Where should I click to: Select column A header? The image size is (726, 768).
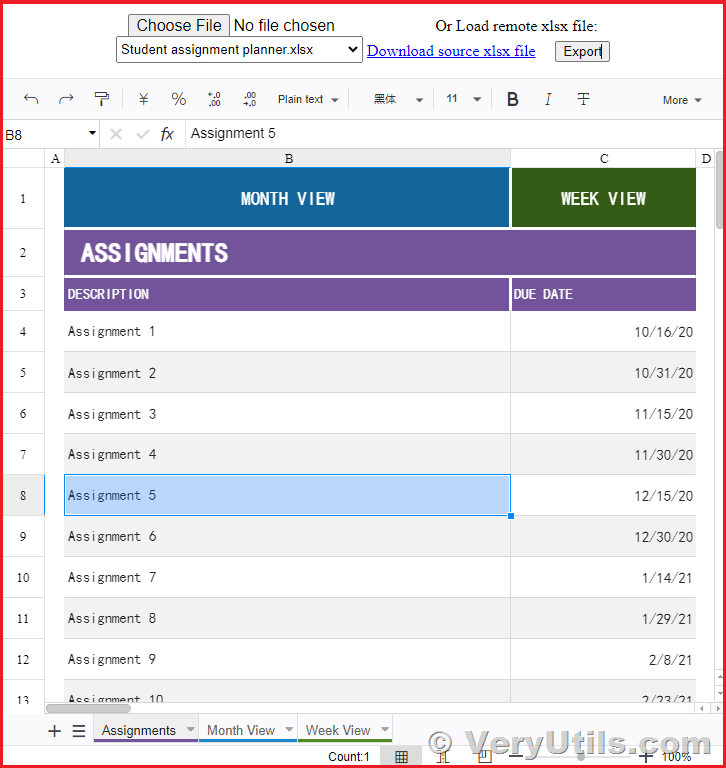click(55, 159)
